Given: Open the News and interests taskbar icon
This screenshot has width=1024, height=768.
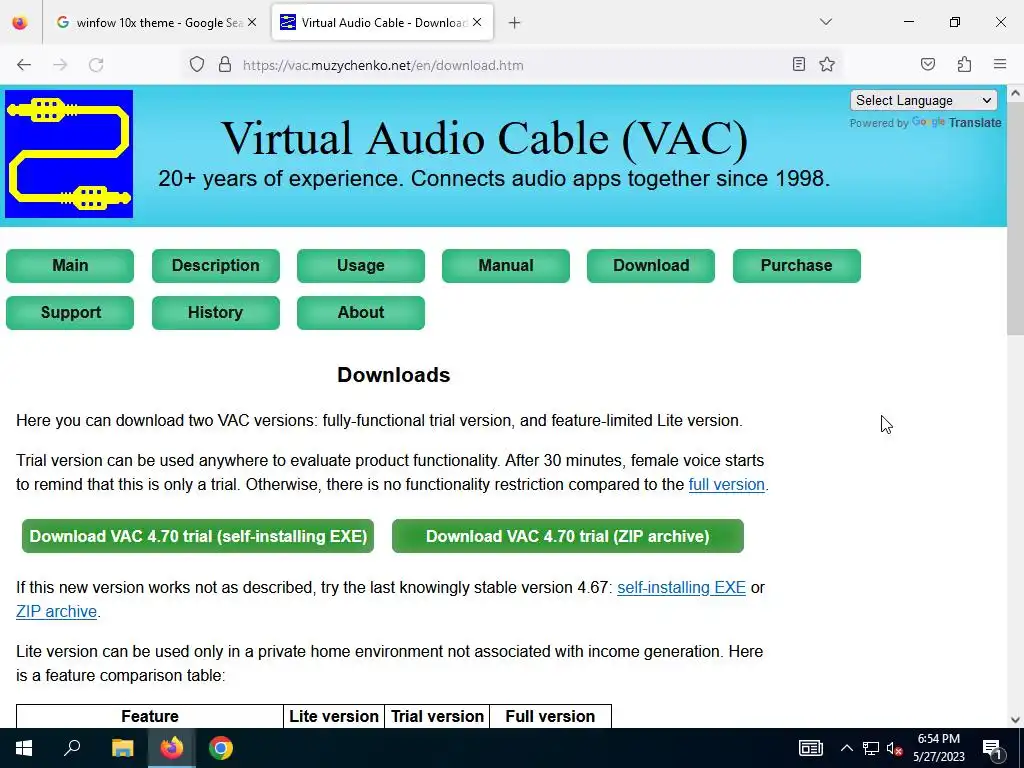Looking at the screenshot, I should coord(810,748).
